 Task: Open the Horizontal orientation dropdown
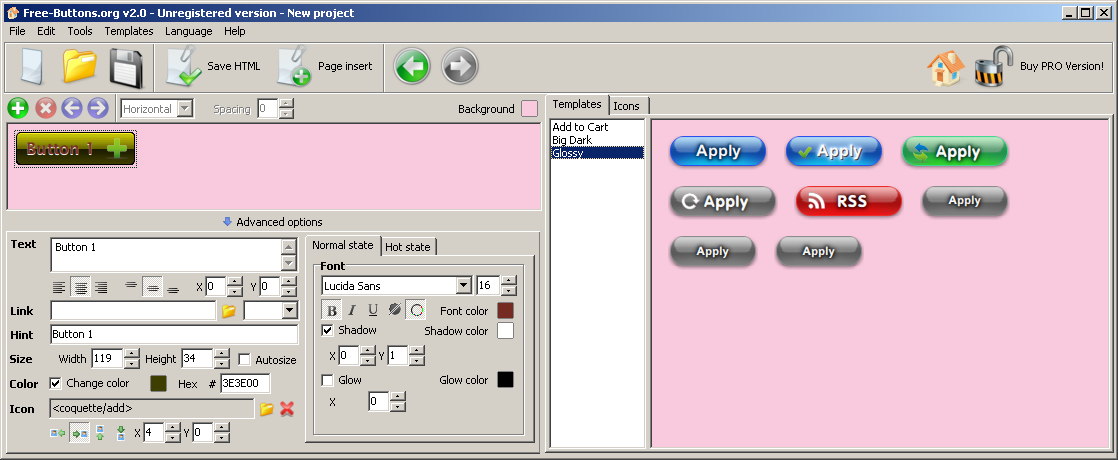click(x=185, y=108)
